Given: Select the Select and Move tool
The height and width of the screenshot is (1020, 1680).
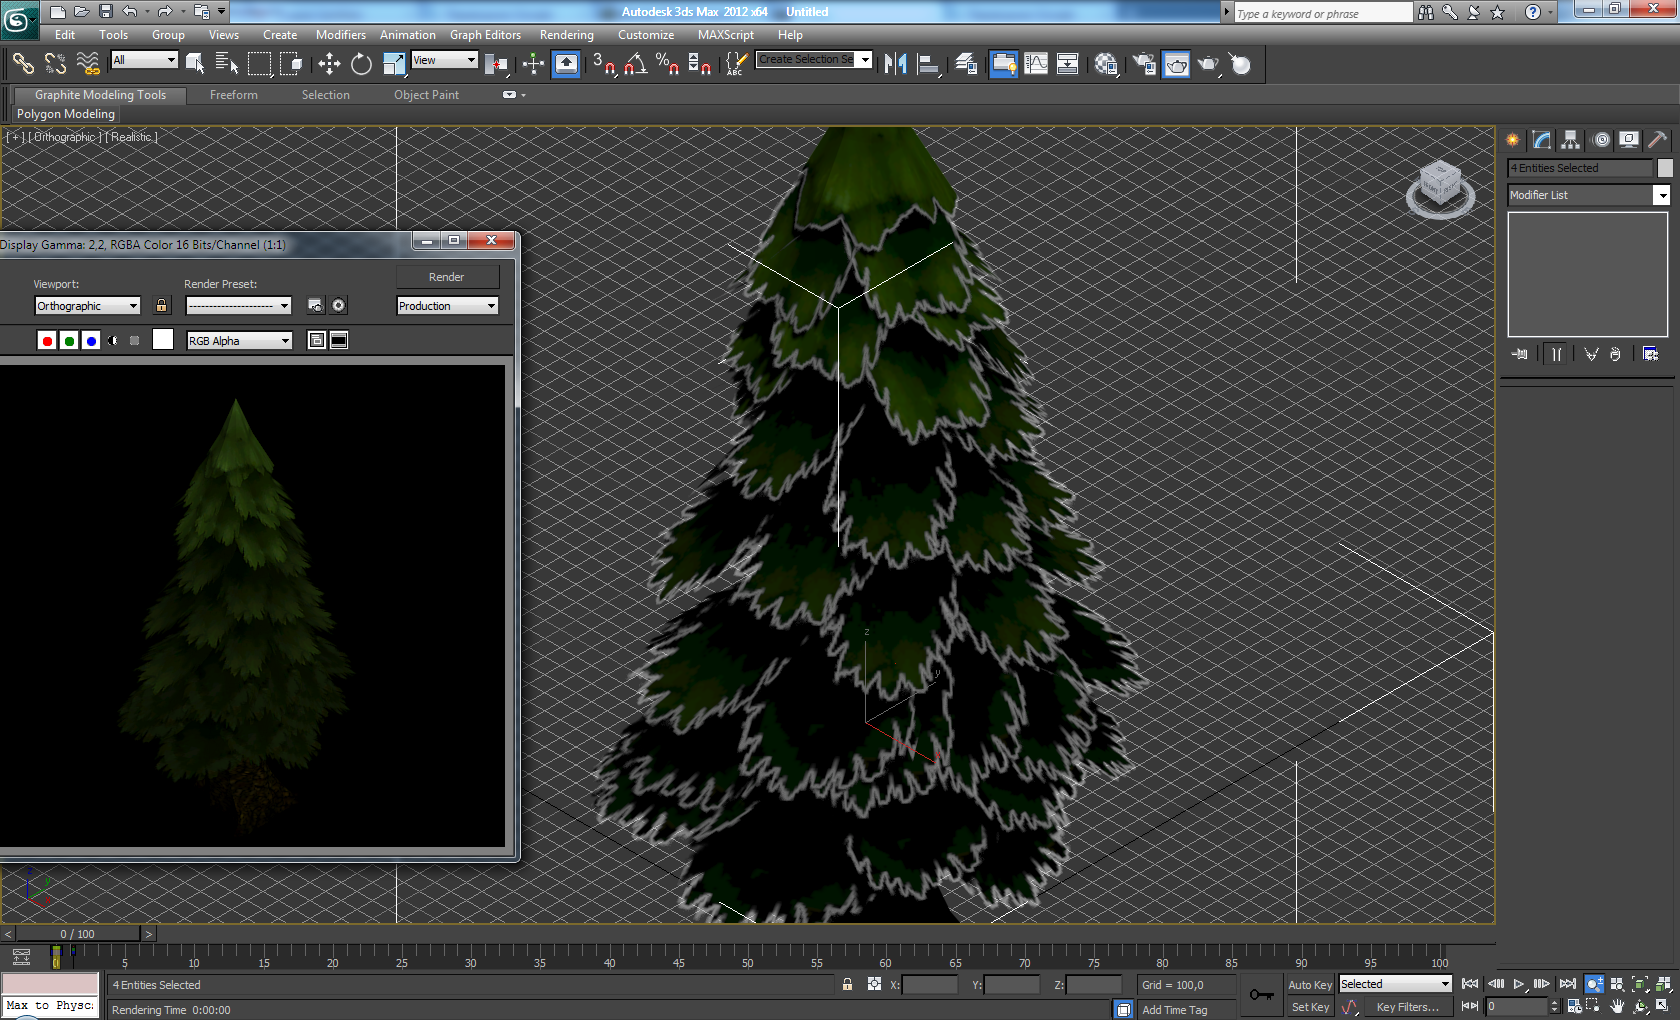Looking at the screenshot, I should (x=329, y=65).
